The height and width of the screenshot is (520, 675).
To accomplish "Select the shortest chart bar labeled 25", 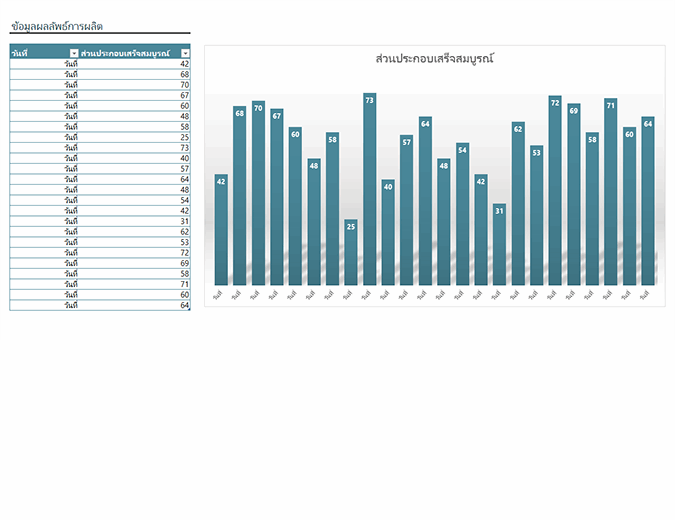I will [351, 251].
